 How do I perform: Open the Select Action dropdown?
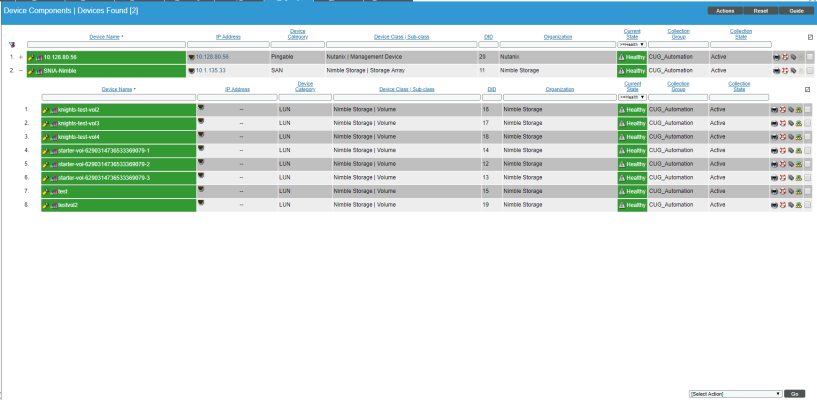(x=736, y=394)
